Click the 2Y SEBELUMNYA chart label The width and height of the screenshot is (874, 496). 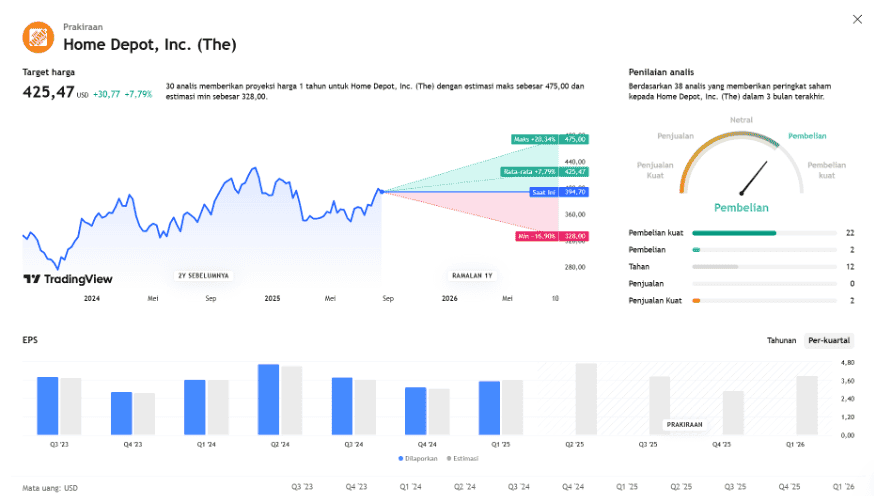[203, 275]
